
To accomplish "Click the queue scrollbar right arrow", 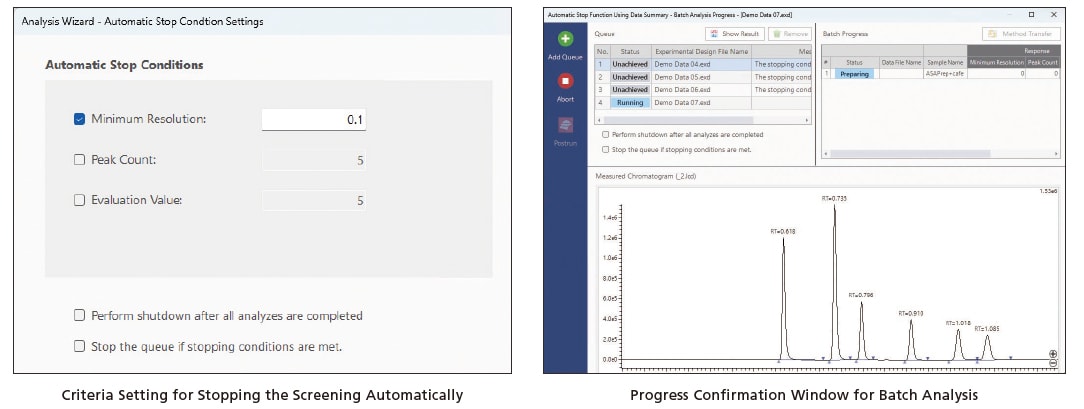I will 807,120.
